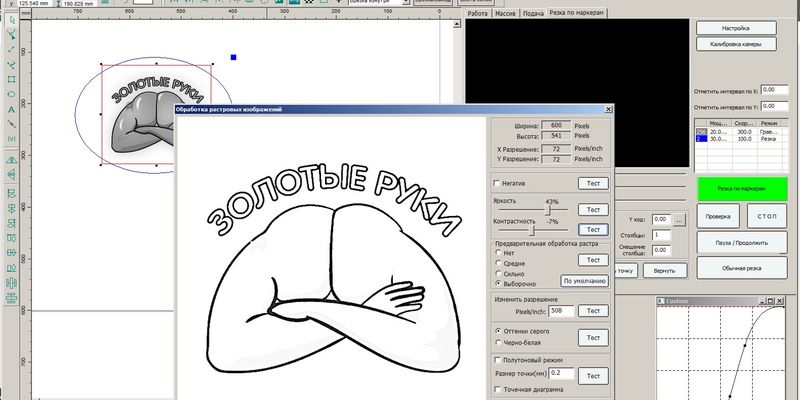Click the Тест button beside Pixels/inch field
Image resolution: width=800 pixels, height=400 pixels.
click(593, 311)
